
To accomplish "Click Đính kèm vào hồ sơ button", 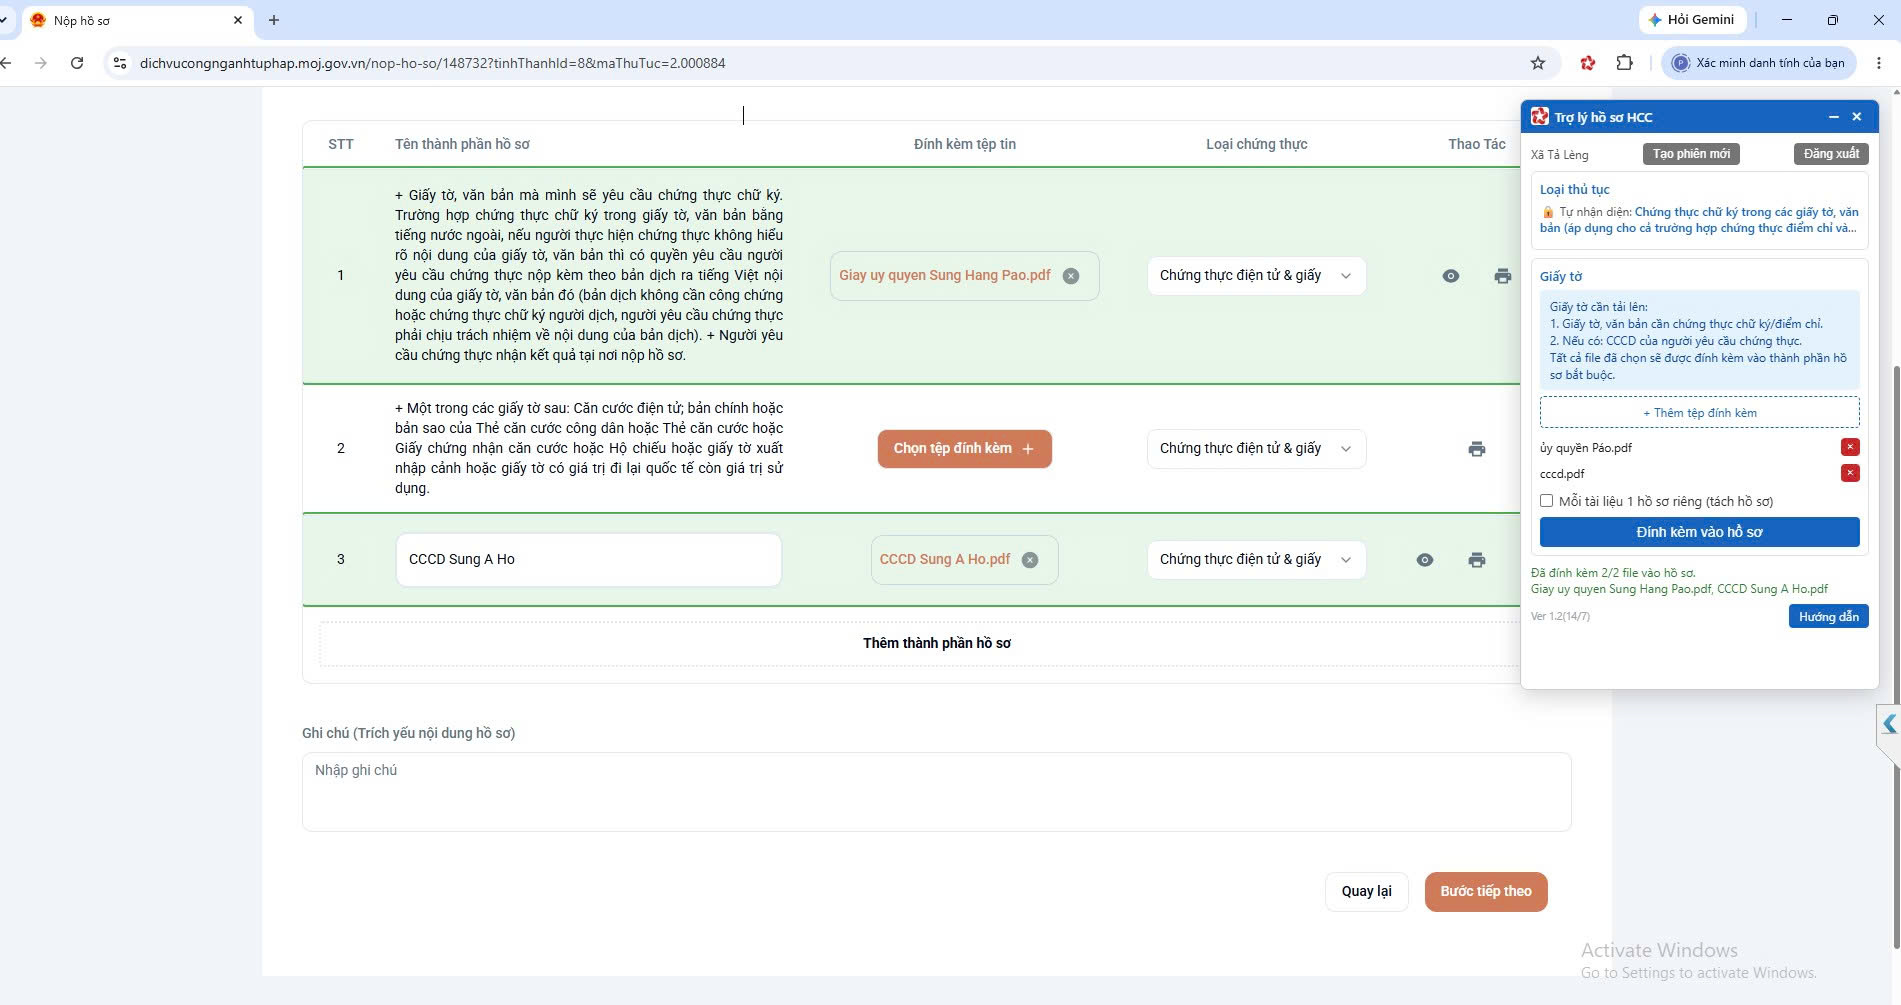I will (1699, 532).
